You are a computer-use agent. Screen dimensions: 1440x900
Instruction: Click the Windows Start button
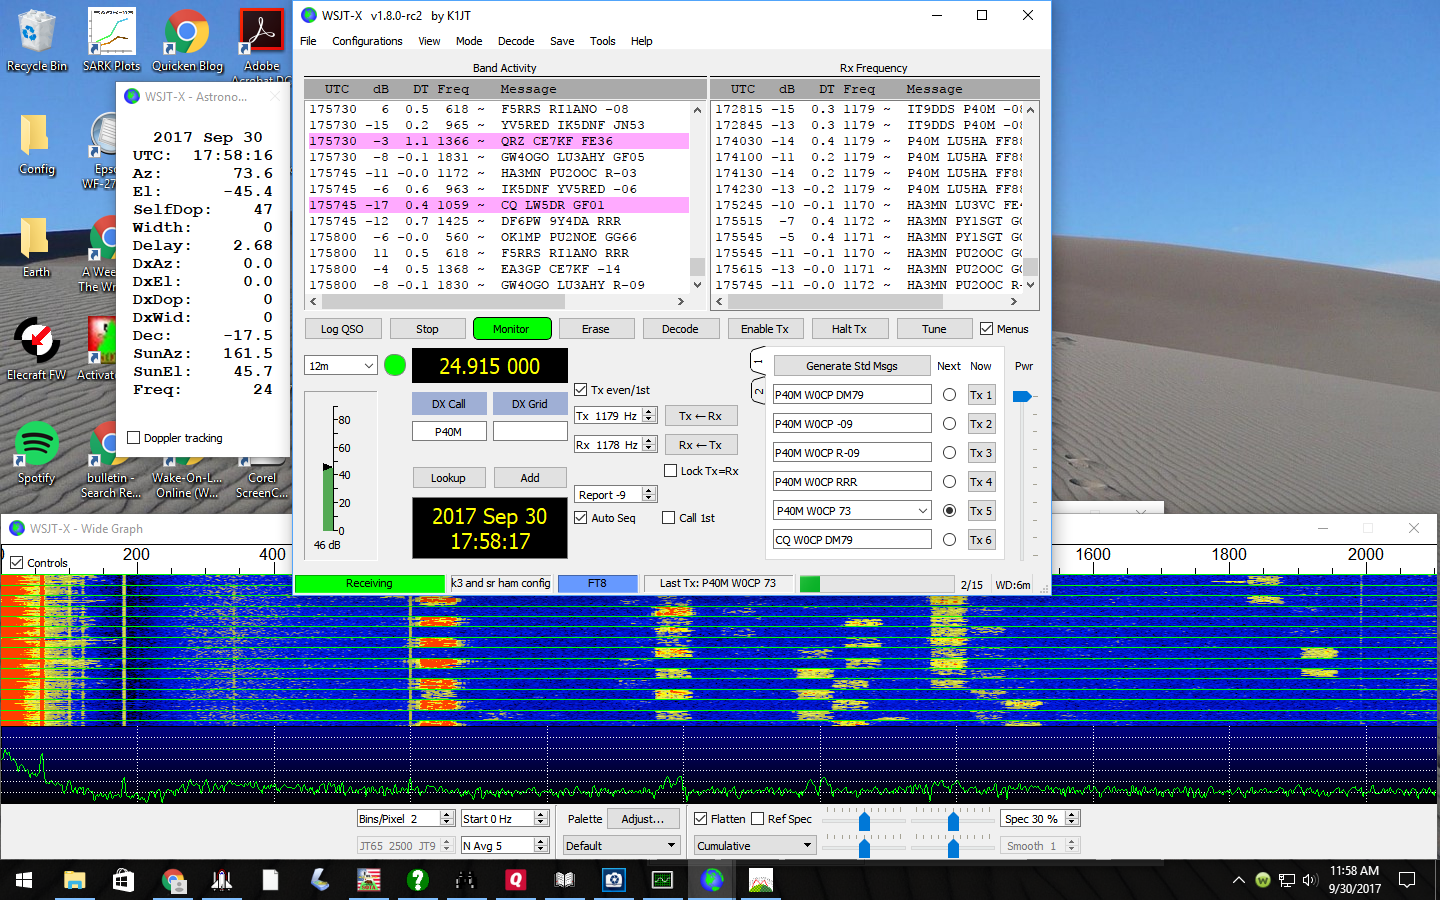click(21, 880)
